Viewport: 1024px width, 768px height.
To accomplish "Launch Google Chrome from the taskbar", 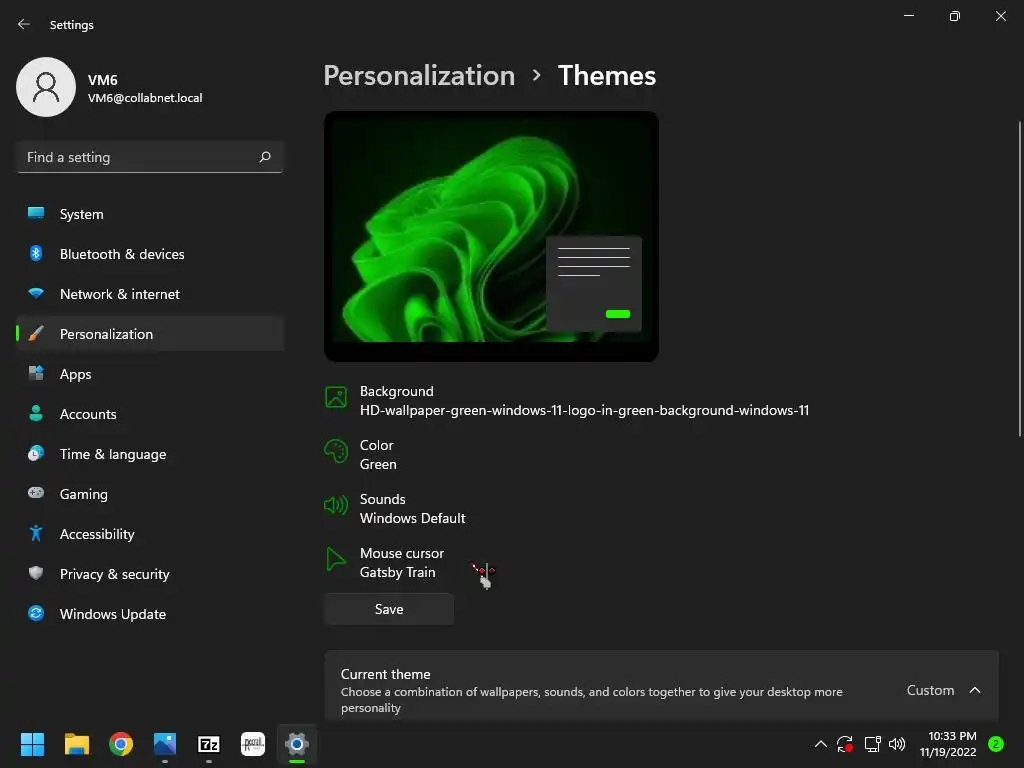I will point(121,744).
